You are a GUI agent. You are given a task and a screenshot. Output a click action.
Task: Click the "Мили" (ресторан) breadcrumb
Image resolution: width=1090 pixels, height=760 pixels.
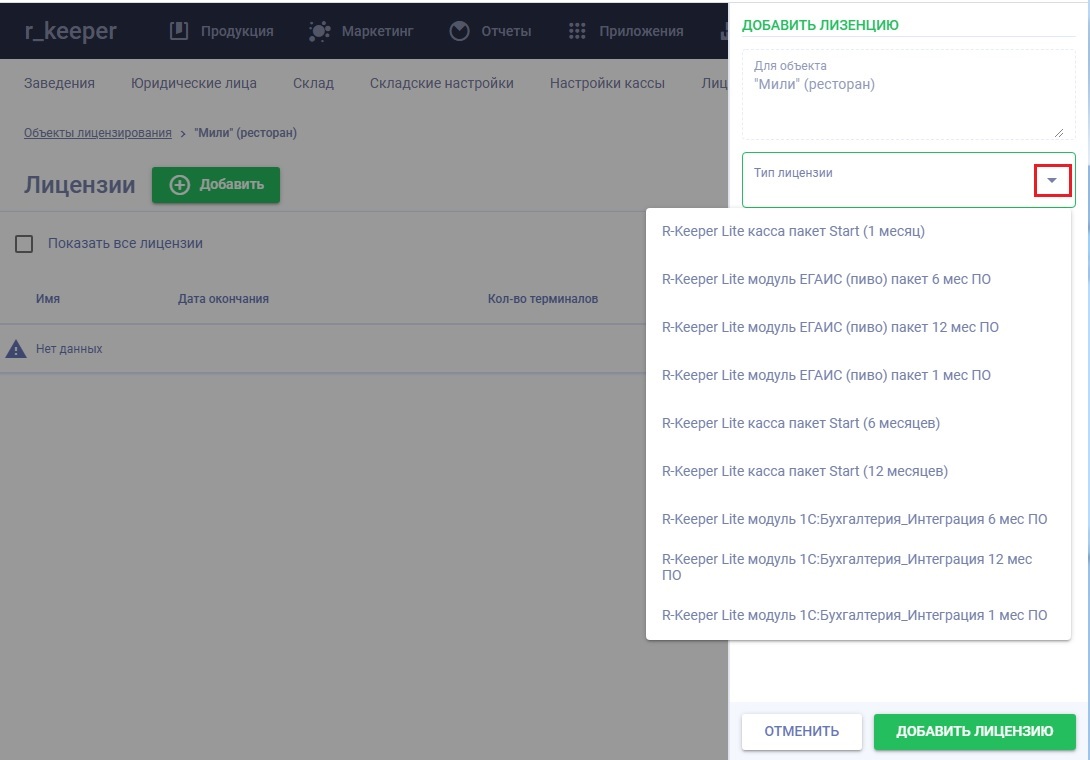(245, 133)
